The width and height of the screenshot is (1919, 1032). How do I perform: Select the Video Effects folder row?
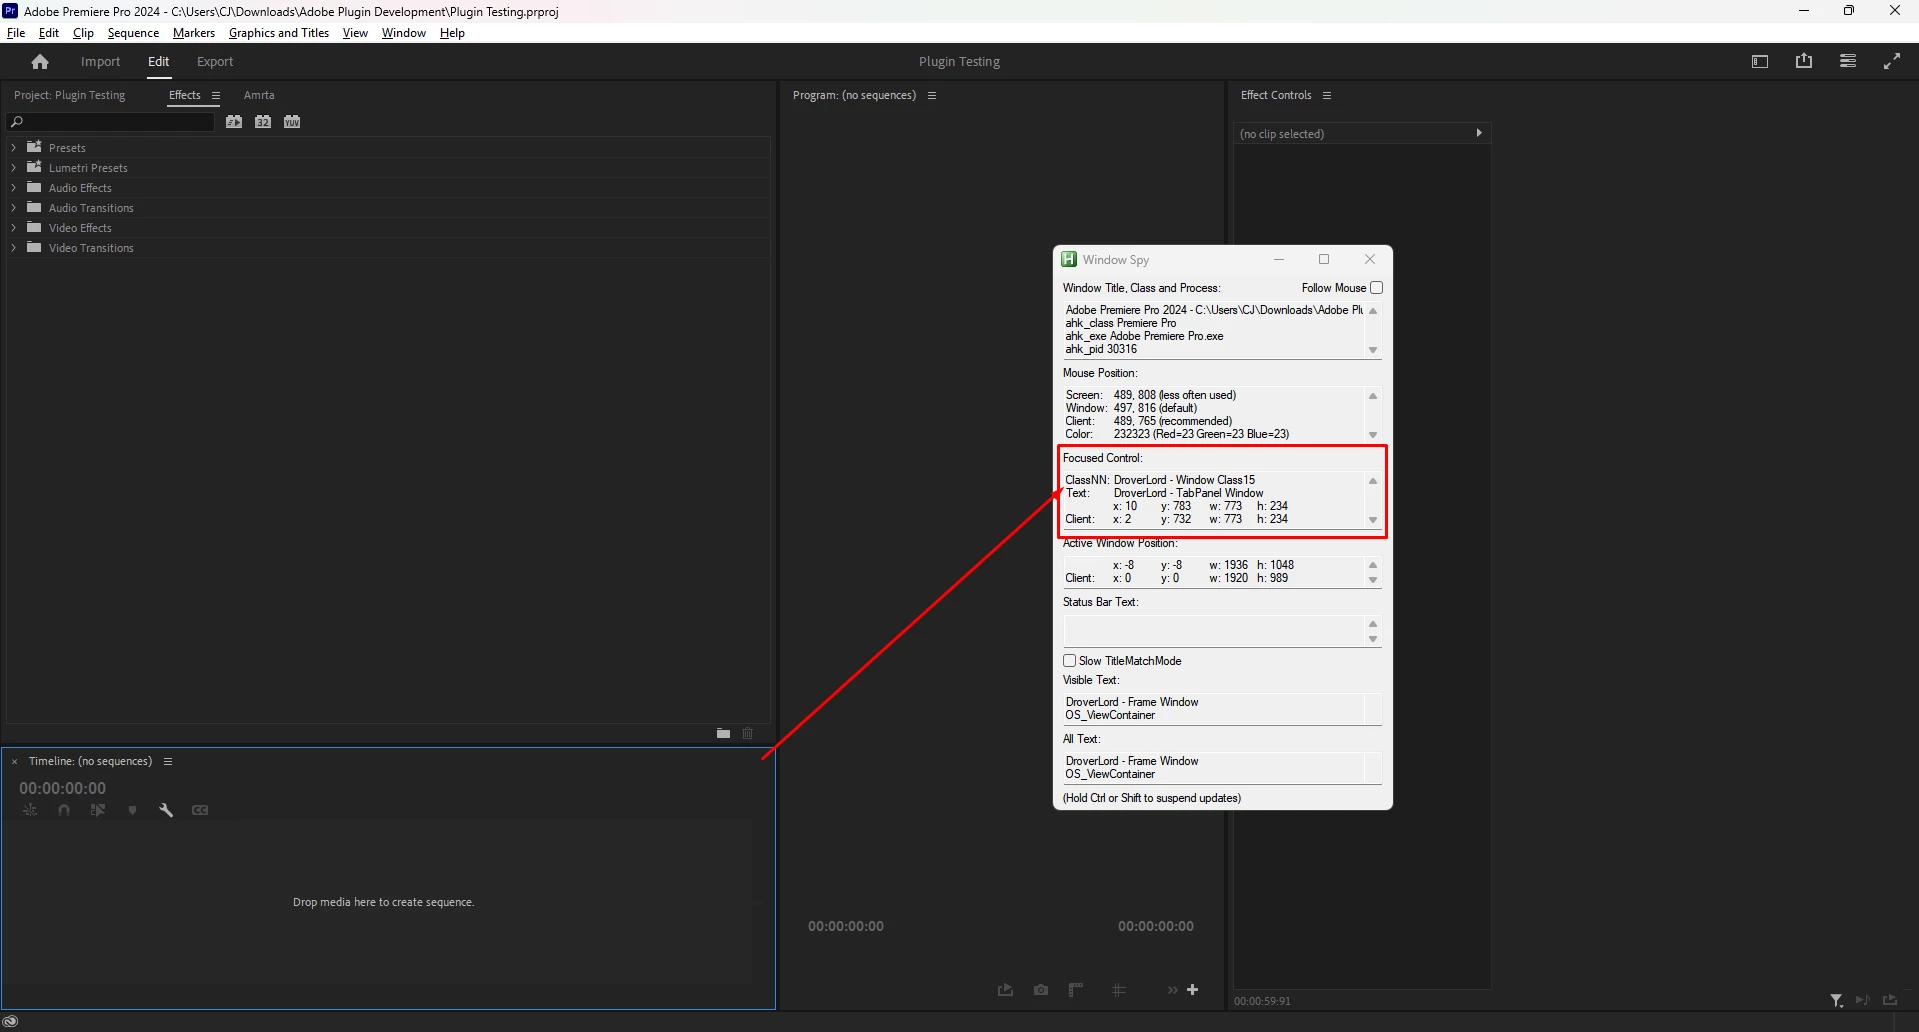tap(388, 228)
